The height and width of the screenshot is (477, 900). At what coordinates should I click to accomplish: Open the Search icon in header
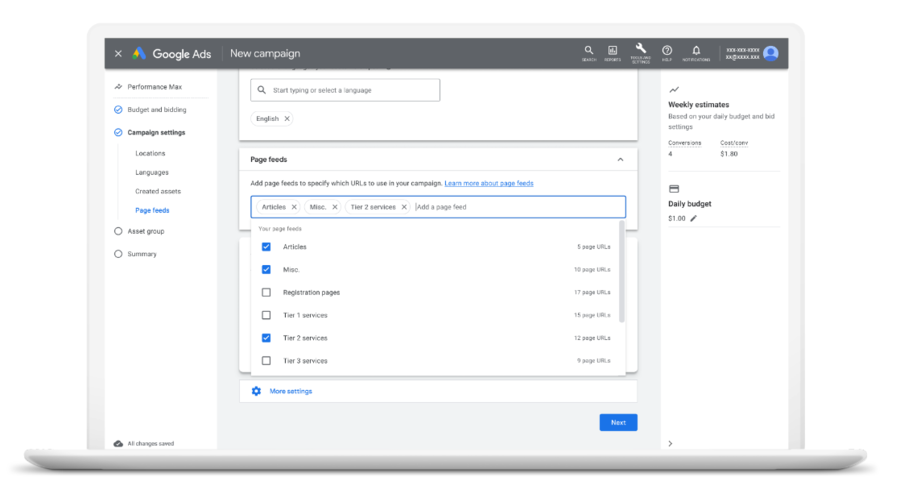click(x=589, y=51)
